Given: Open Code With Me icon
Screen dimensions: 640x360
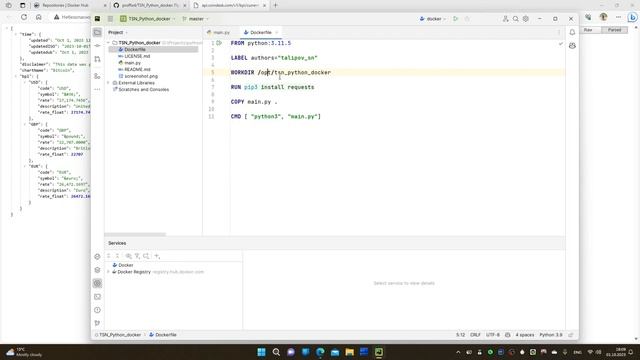Looking at the screenshot, I should pyautogui.click(x=505, y=19).
